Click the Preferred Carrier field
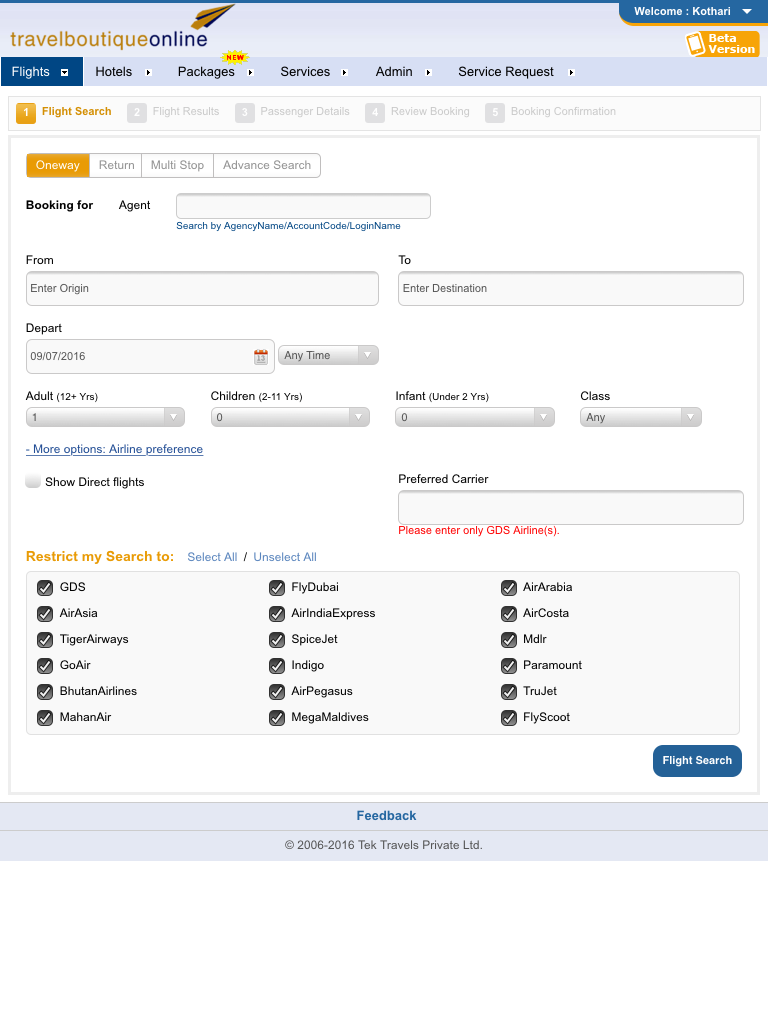 tap(571, 507)
